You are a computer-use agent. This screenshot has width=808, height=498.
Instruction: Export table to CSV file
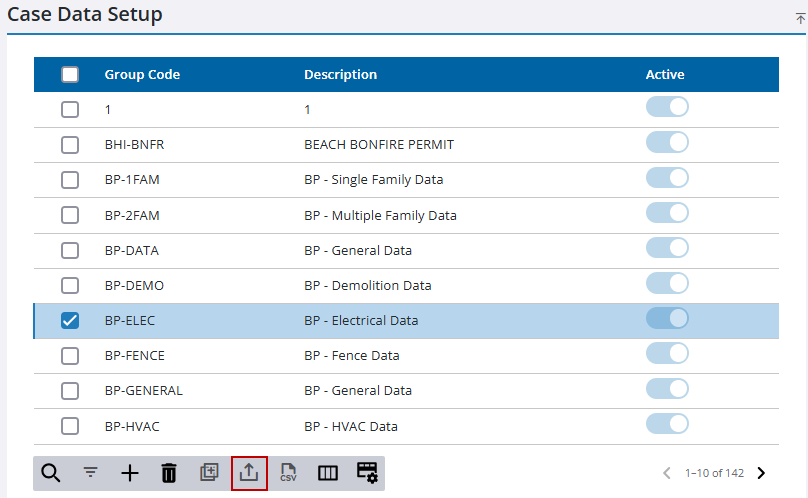pyautogui.click(x=289, y=473)
